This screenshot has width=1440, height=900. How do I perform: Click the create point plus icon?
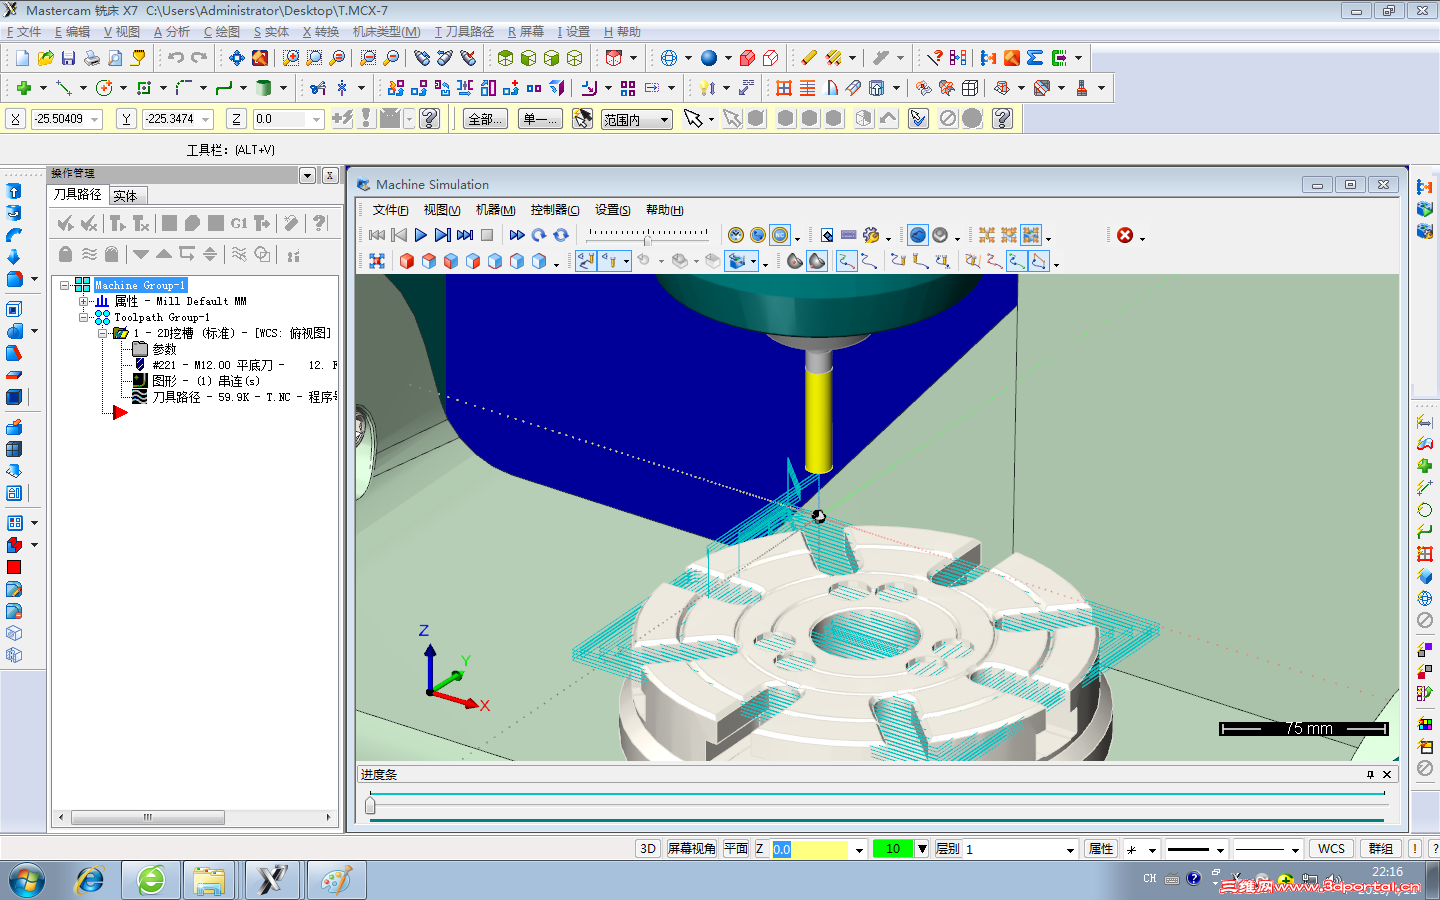coord(24,88)
